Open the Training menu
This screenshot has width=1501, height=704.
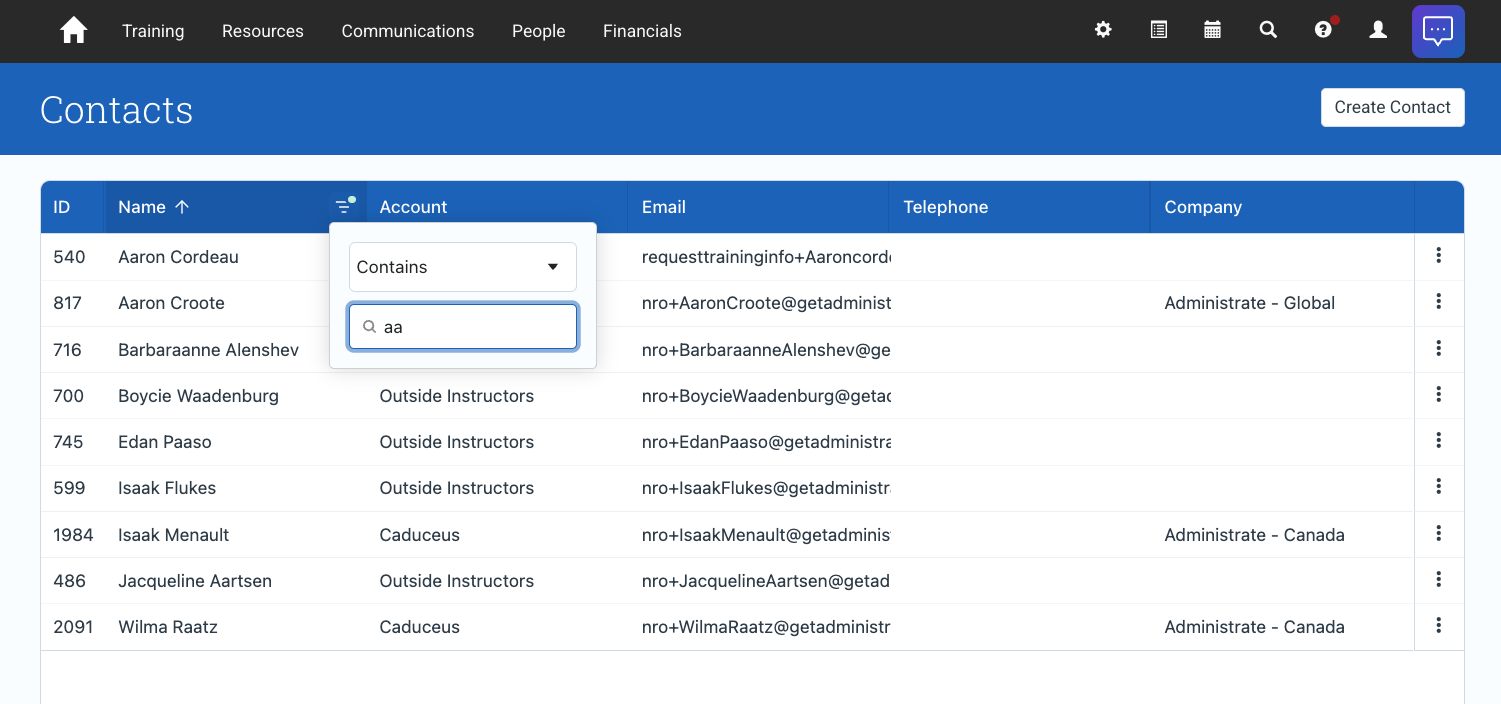(153, 31)
